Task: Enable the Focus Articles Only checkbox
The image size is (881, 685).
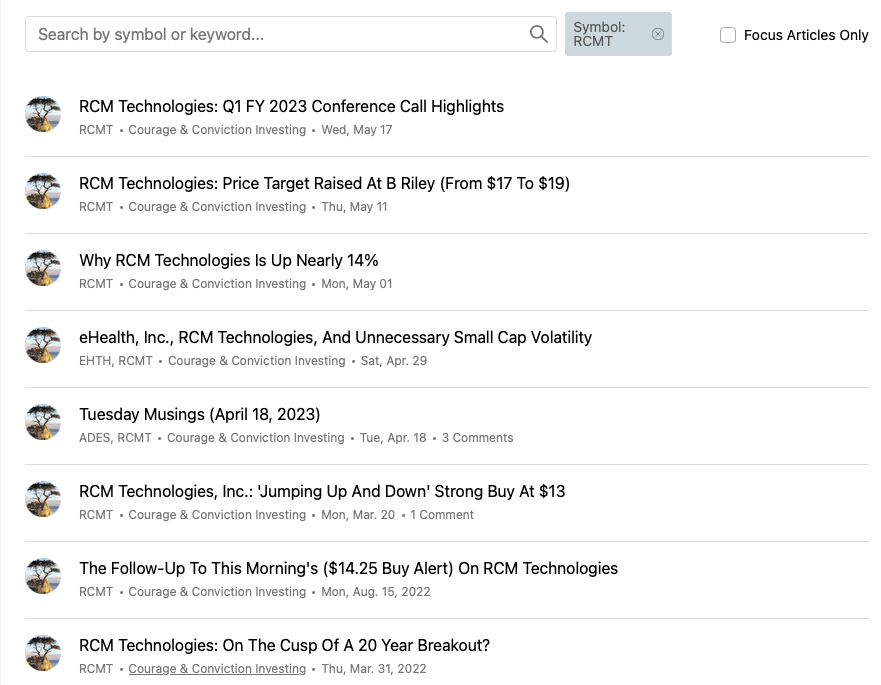Action: tap(728, 35)
